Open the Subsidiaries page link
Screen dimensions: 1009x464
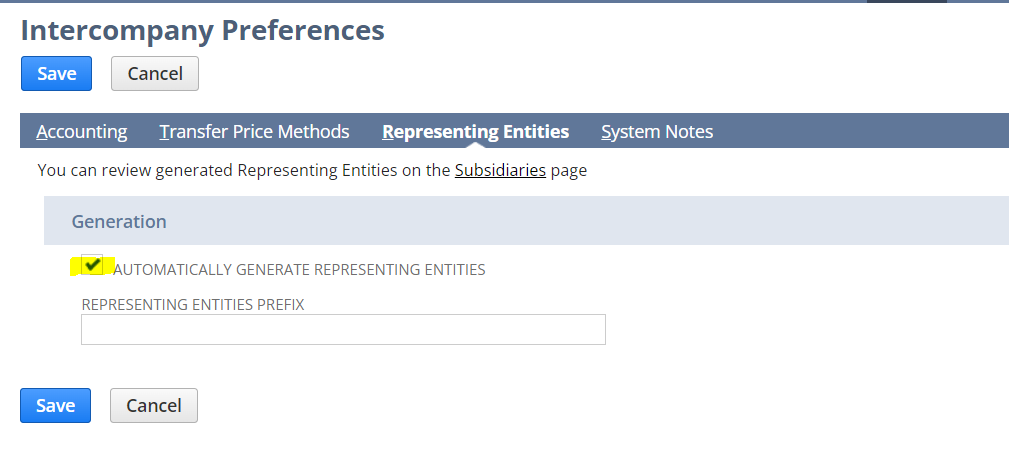[x=500, y=170]
